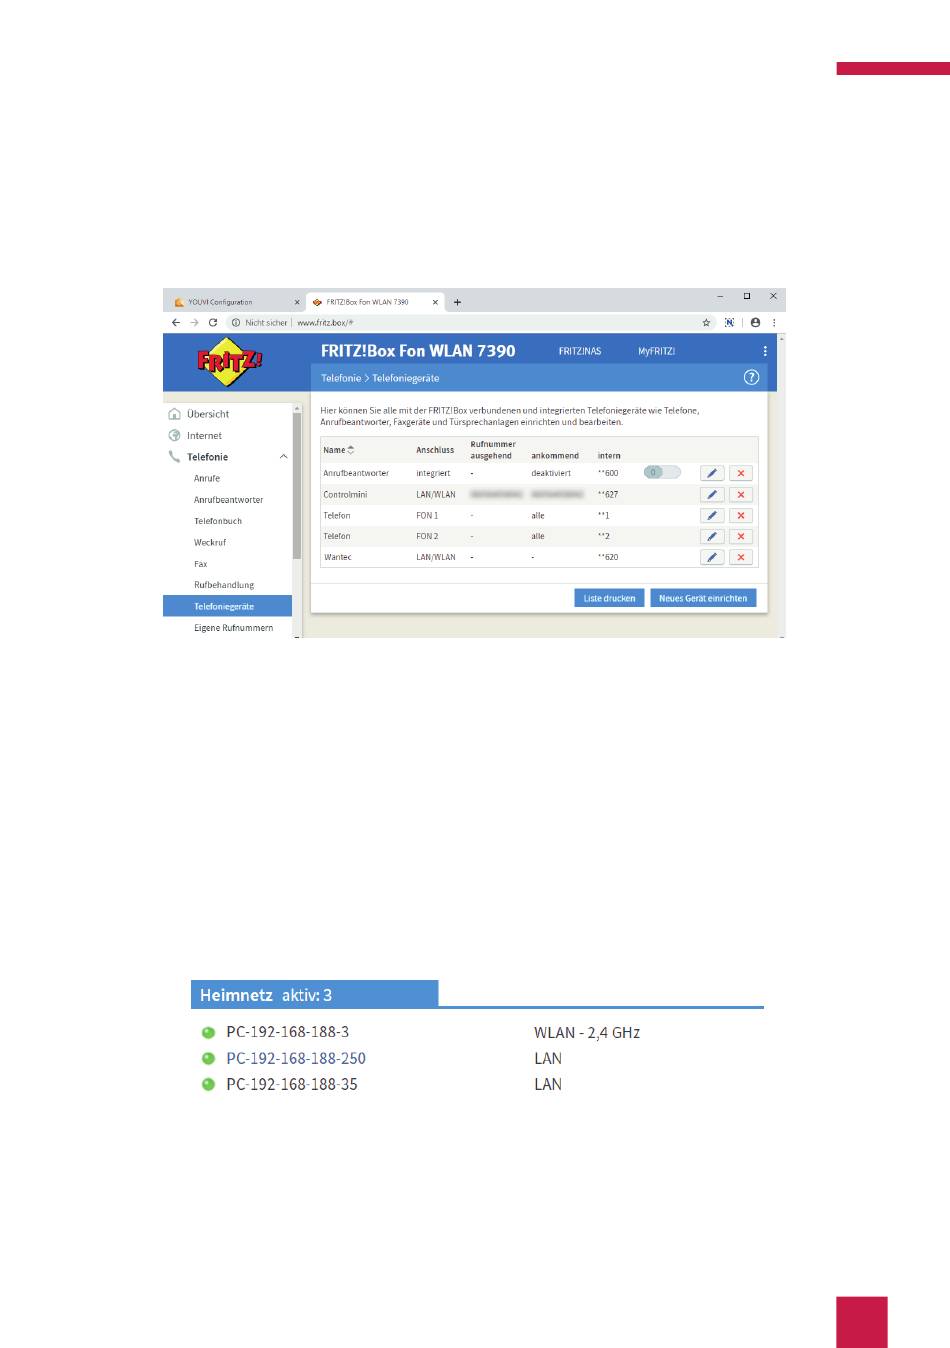Click the **600 internal number
This screenshot has width=950, height=1348.
608,473
